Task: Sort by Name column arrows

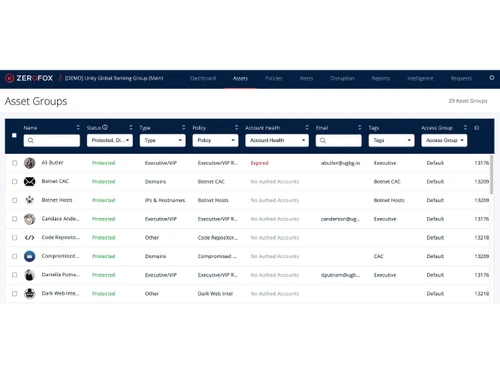Action: (x=78, y=127)
